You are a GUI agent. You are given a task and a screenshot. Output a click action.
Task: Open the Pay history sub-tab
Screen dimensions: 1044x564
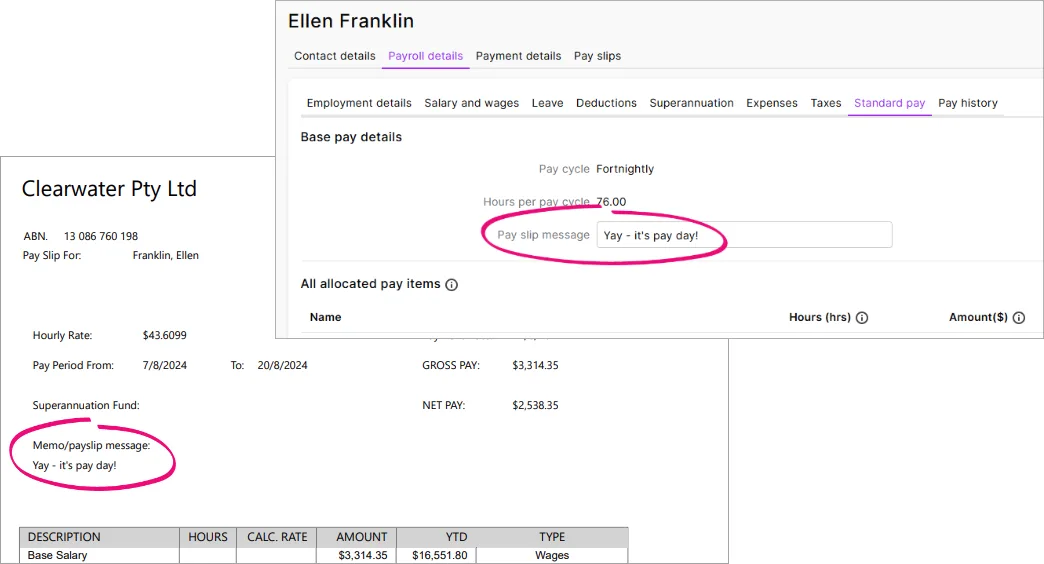(967, 103)
